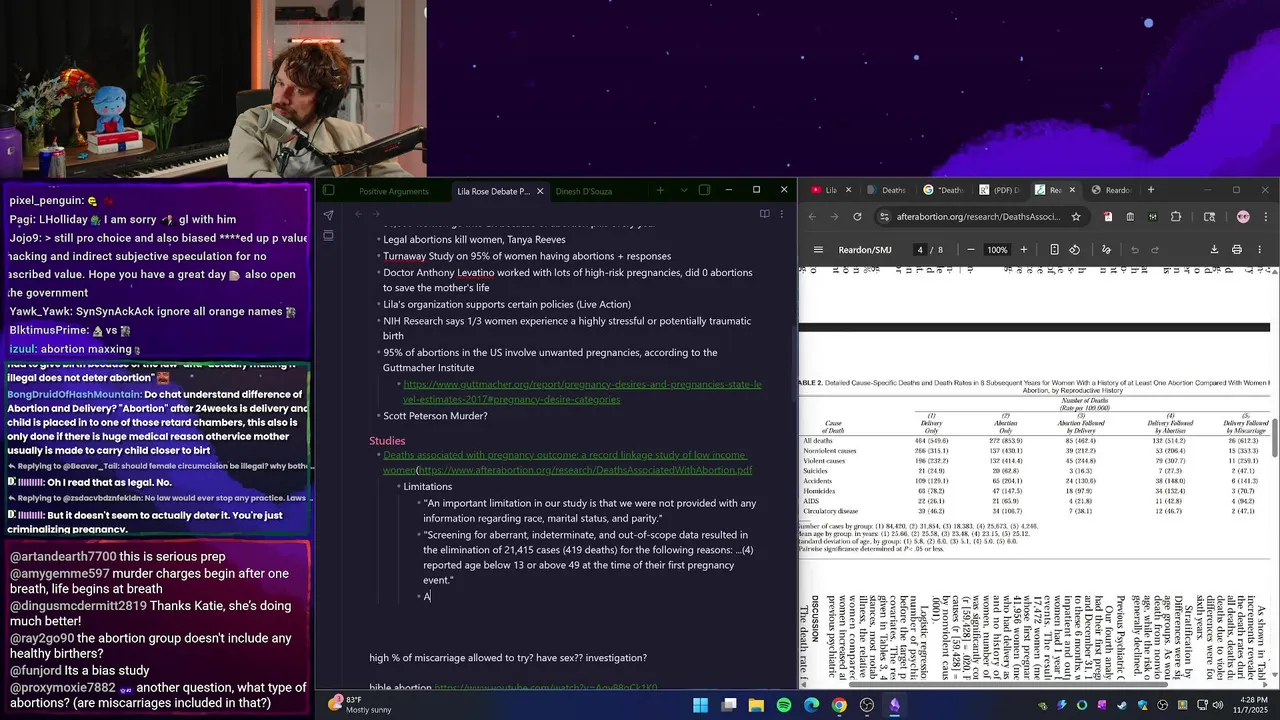Click the Scott Peterson Murder? bullet
This screenshot has width=1280, height=720.
click(x=435, y=415)
